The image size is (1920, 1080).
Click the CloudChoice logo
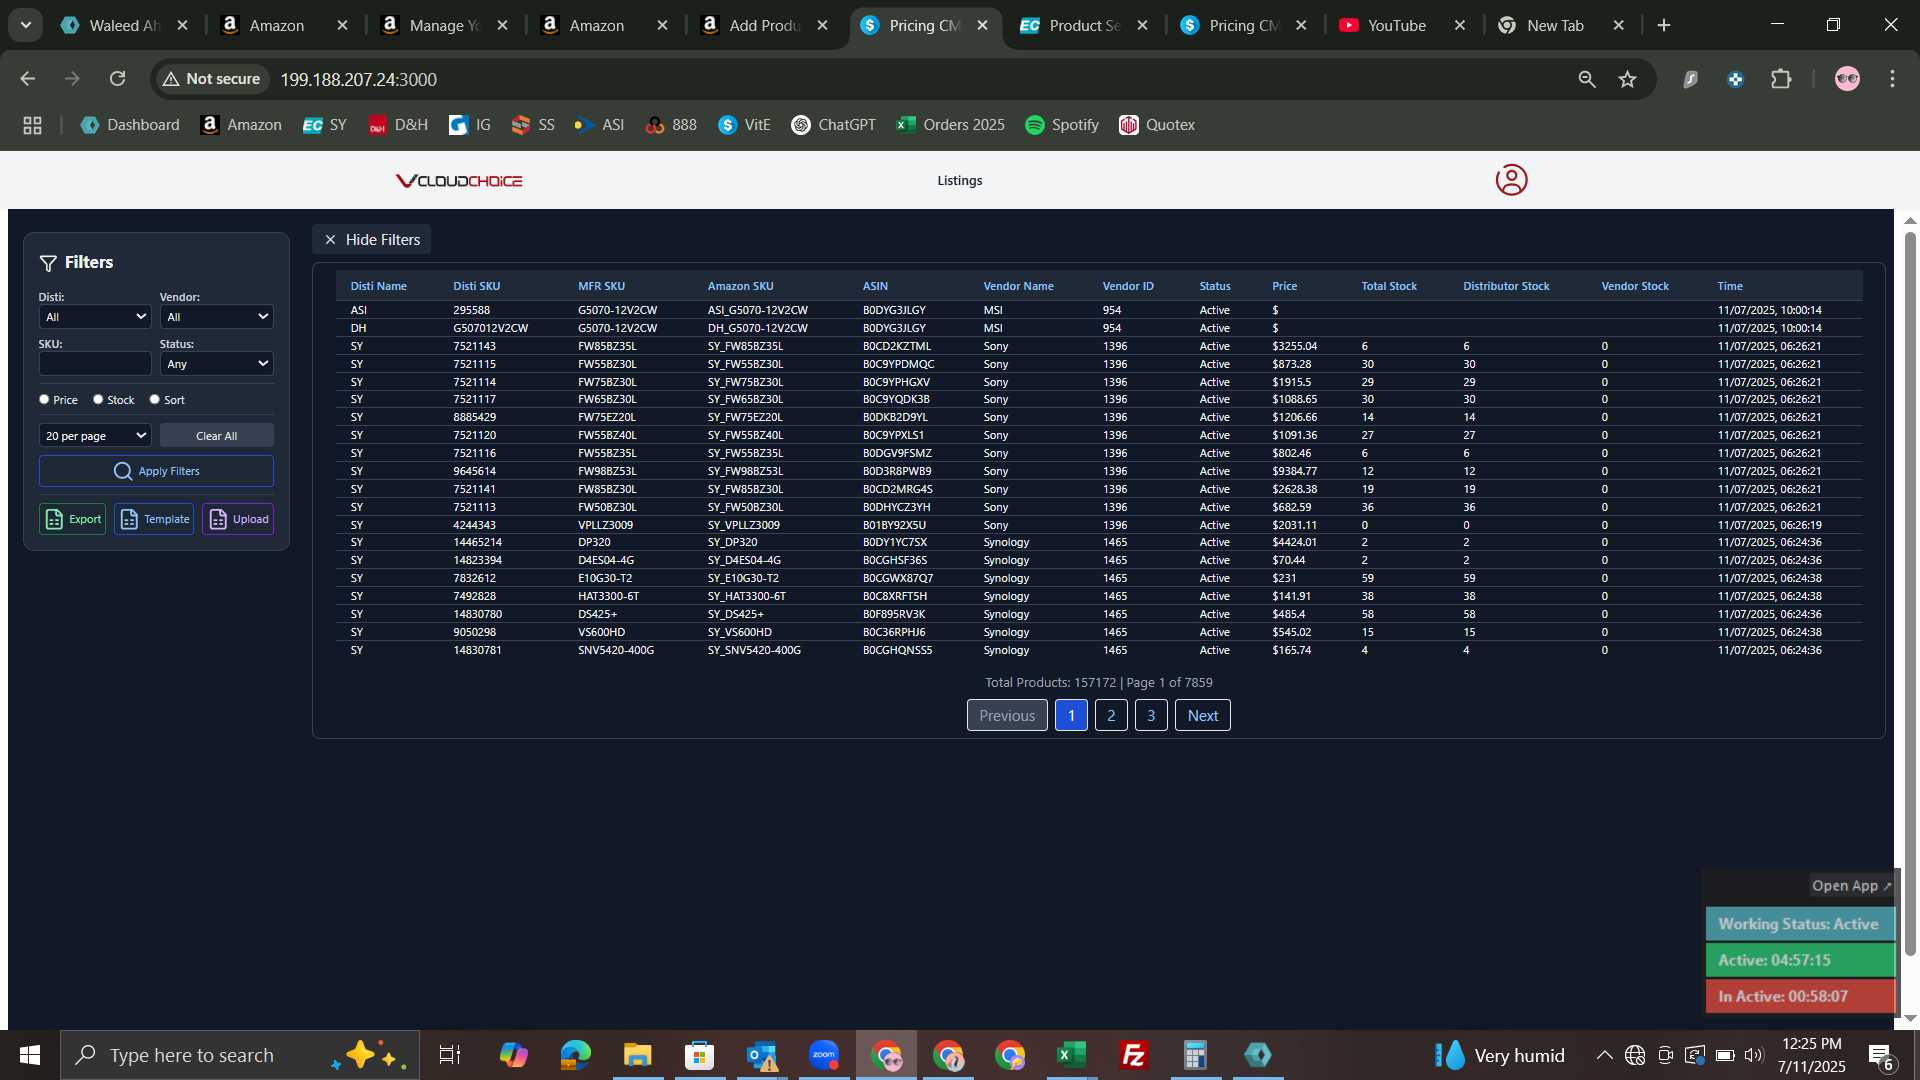tap(459, 181)
